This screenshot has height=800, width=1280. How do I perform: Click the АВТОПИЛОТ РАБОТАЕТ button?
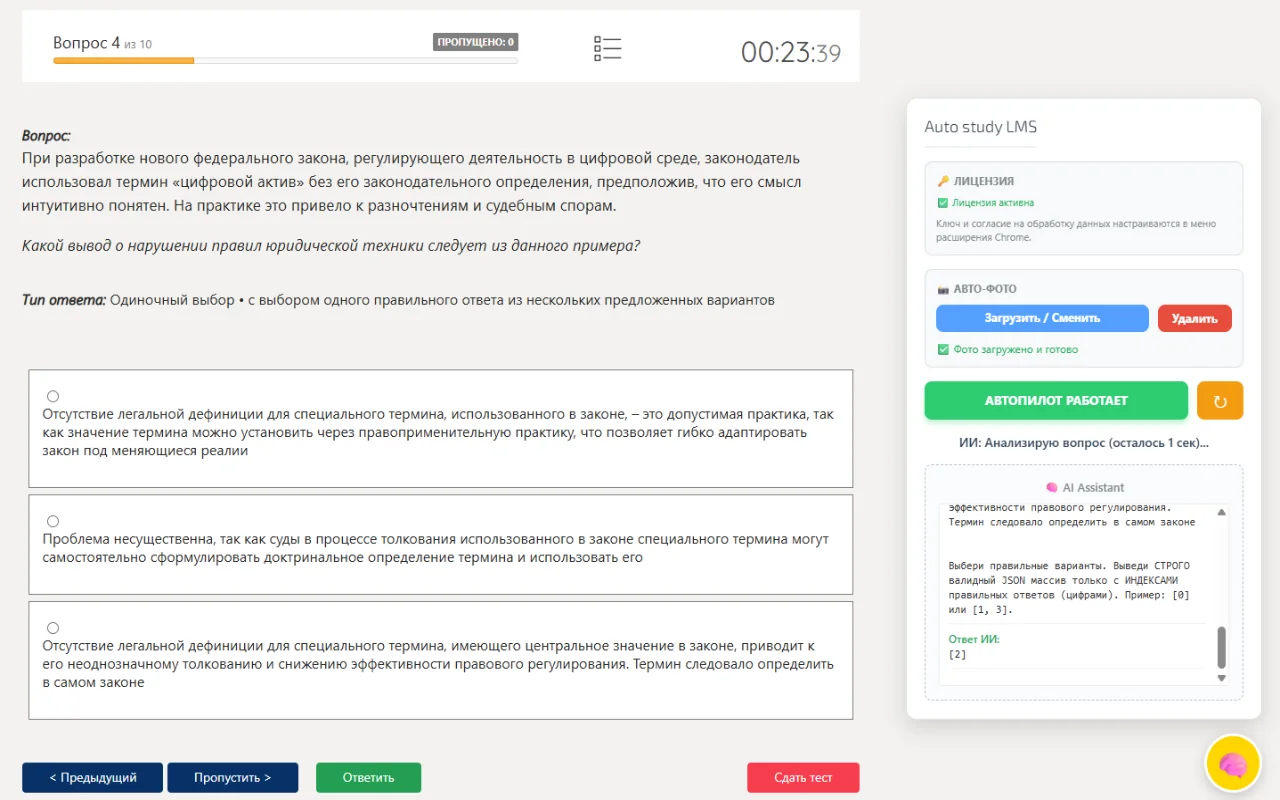pyautogui.click(x=1056, y=400)
